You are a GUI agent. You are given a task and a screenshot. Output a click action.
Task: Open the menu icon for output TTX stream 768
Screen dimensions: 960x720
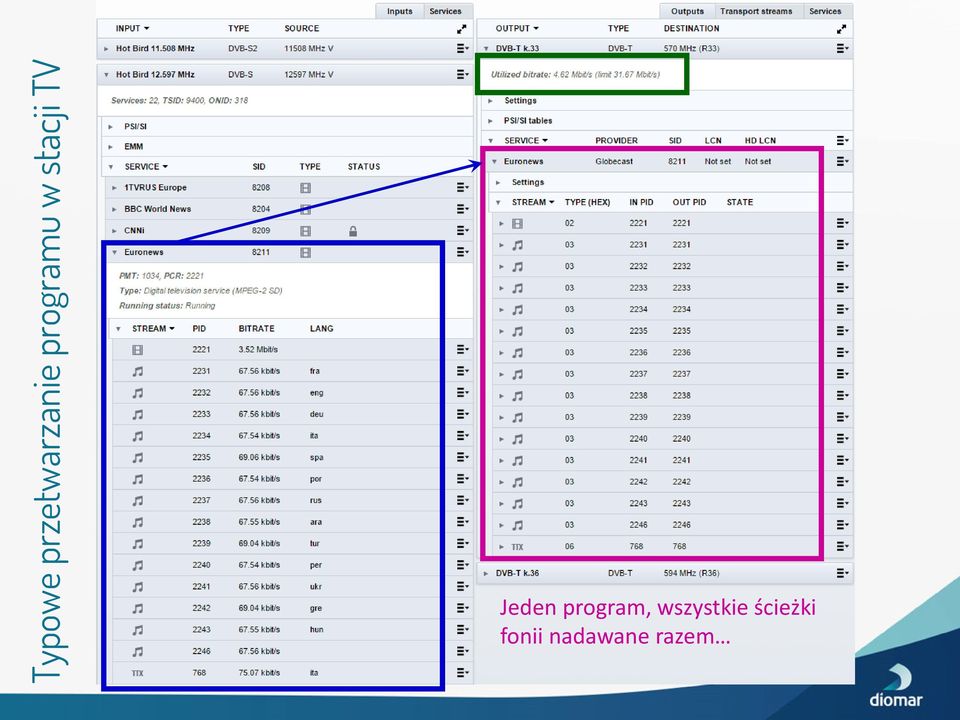(843, 546)
